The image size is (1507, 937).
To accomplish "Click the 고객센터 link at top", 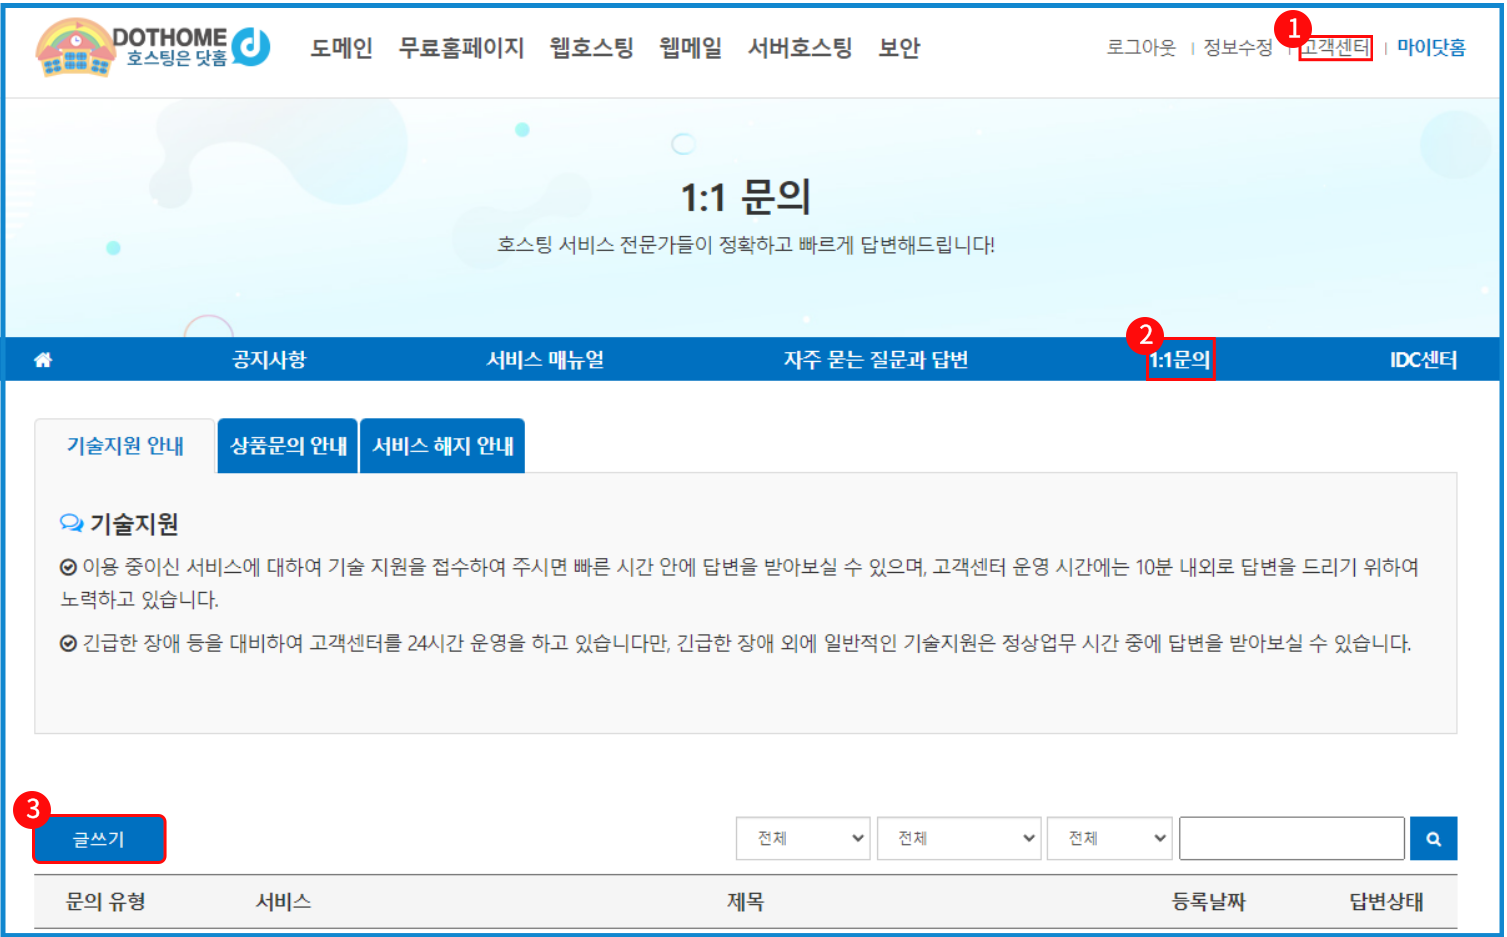I will 1335,48.
